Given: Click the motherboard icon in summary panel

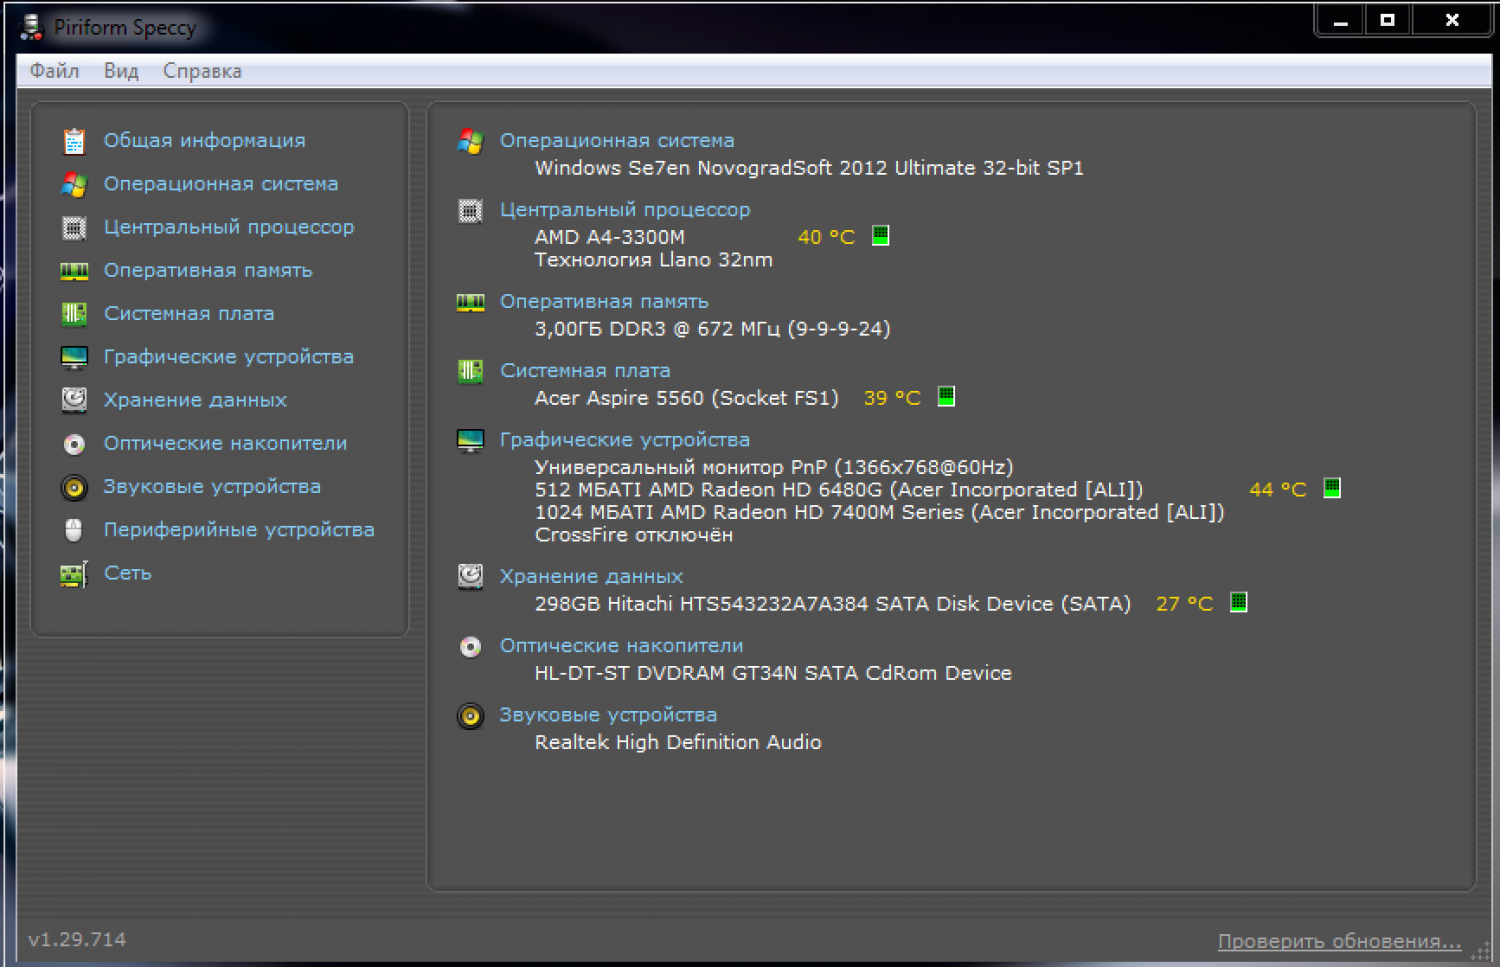Looking at the screenshot, I should coord(470,371).
